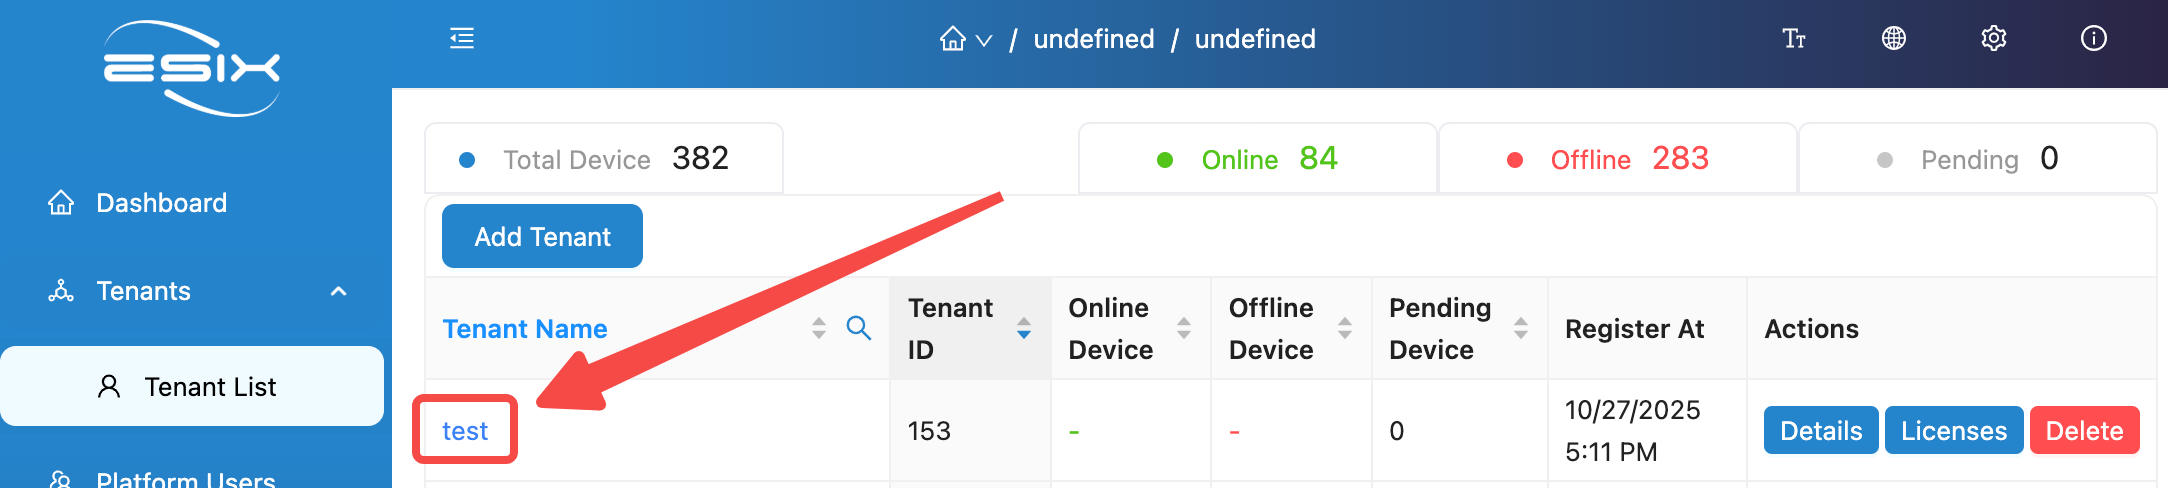Open the settings gear icon
The width and height of the screenshot is (2168, 488).
(1994, 39)
